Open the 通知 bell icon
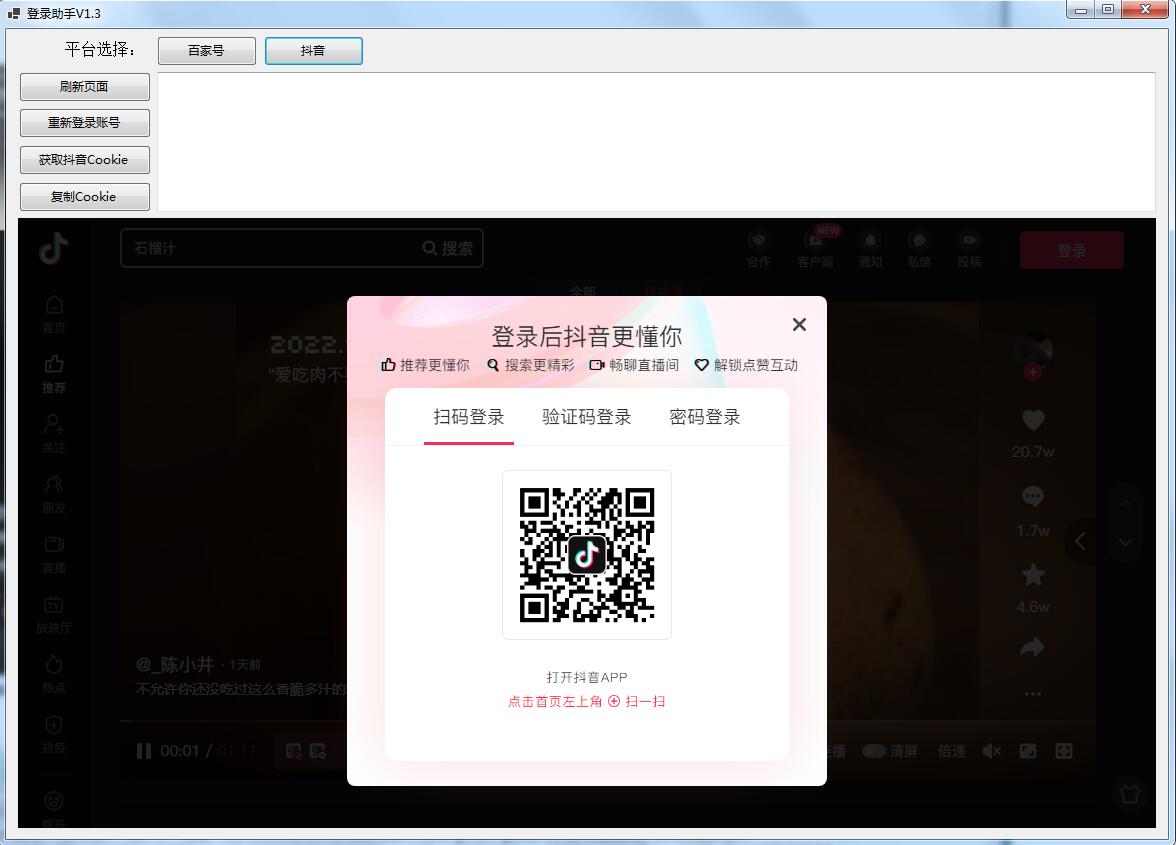This screenshot has height=845, width=1176. (x=870, y=250)
